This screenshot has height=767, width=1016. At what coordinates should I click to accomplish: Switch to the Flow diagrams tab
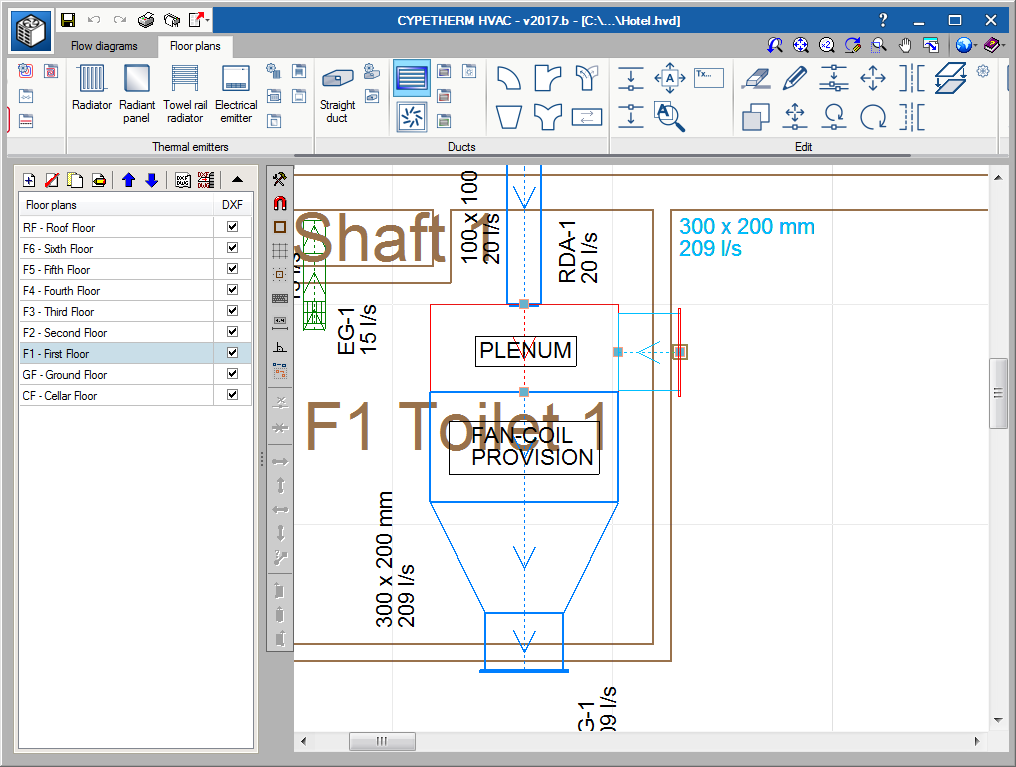pos(104,46)
